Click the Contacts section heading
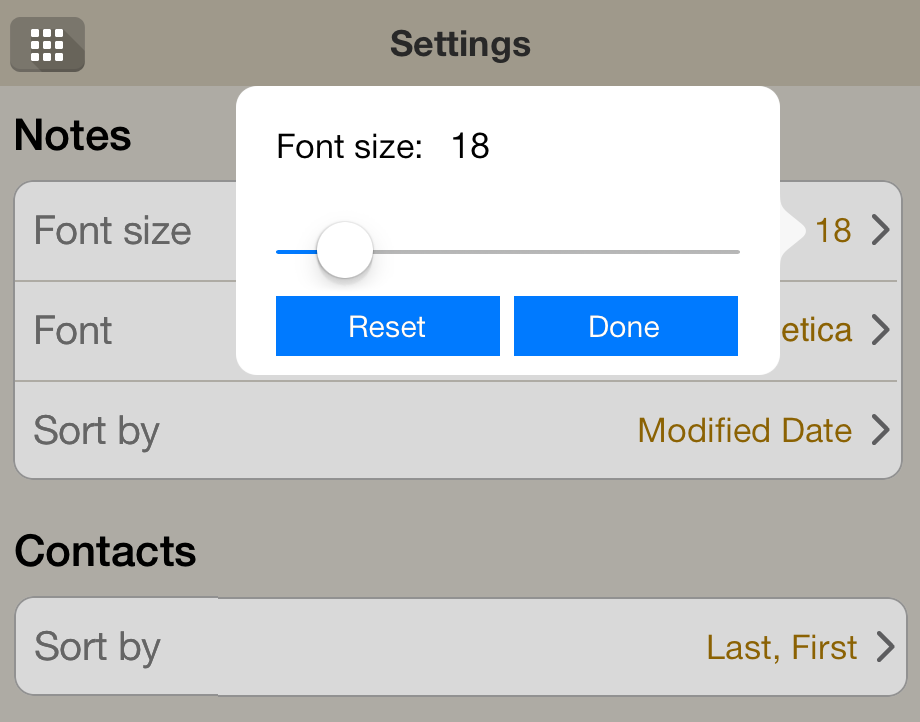 (106, 551)
